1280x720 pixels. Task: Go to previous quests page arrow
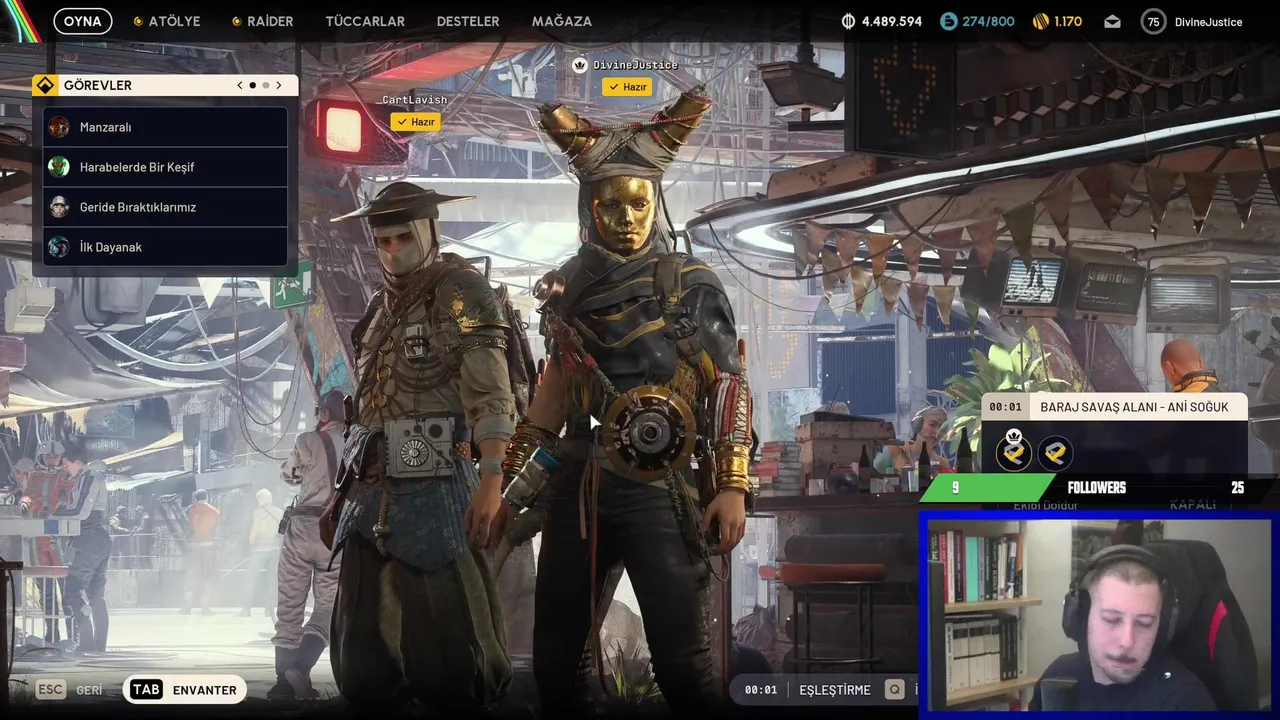pyautogui.click(x=240, y=85)
